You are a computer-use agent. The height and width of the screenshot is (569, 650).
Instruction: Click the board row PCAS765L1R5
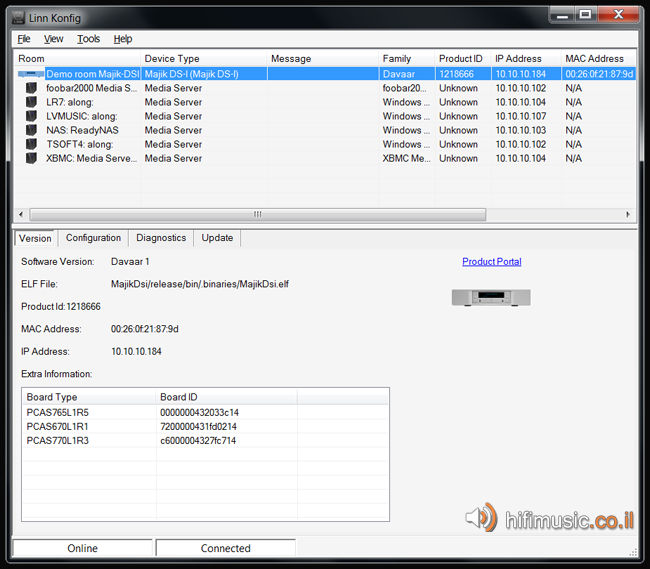205,412
